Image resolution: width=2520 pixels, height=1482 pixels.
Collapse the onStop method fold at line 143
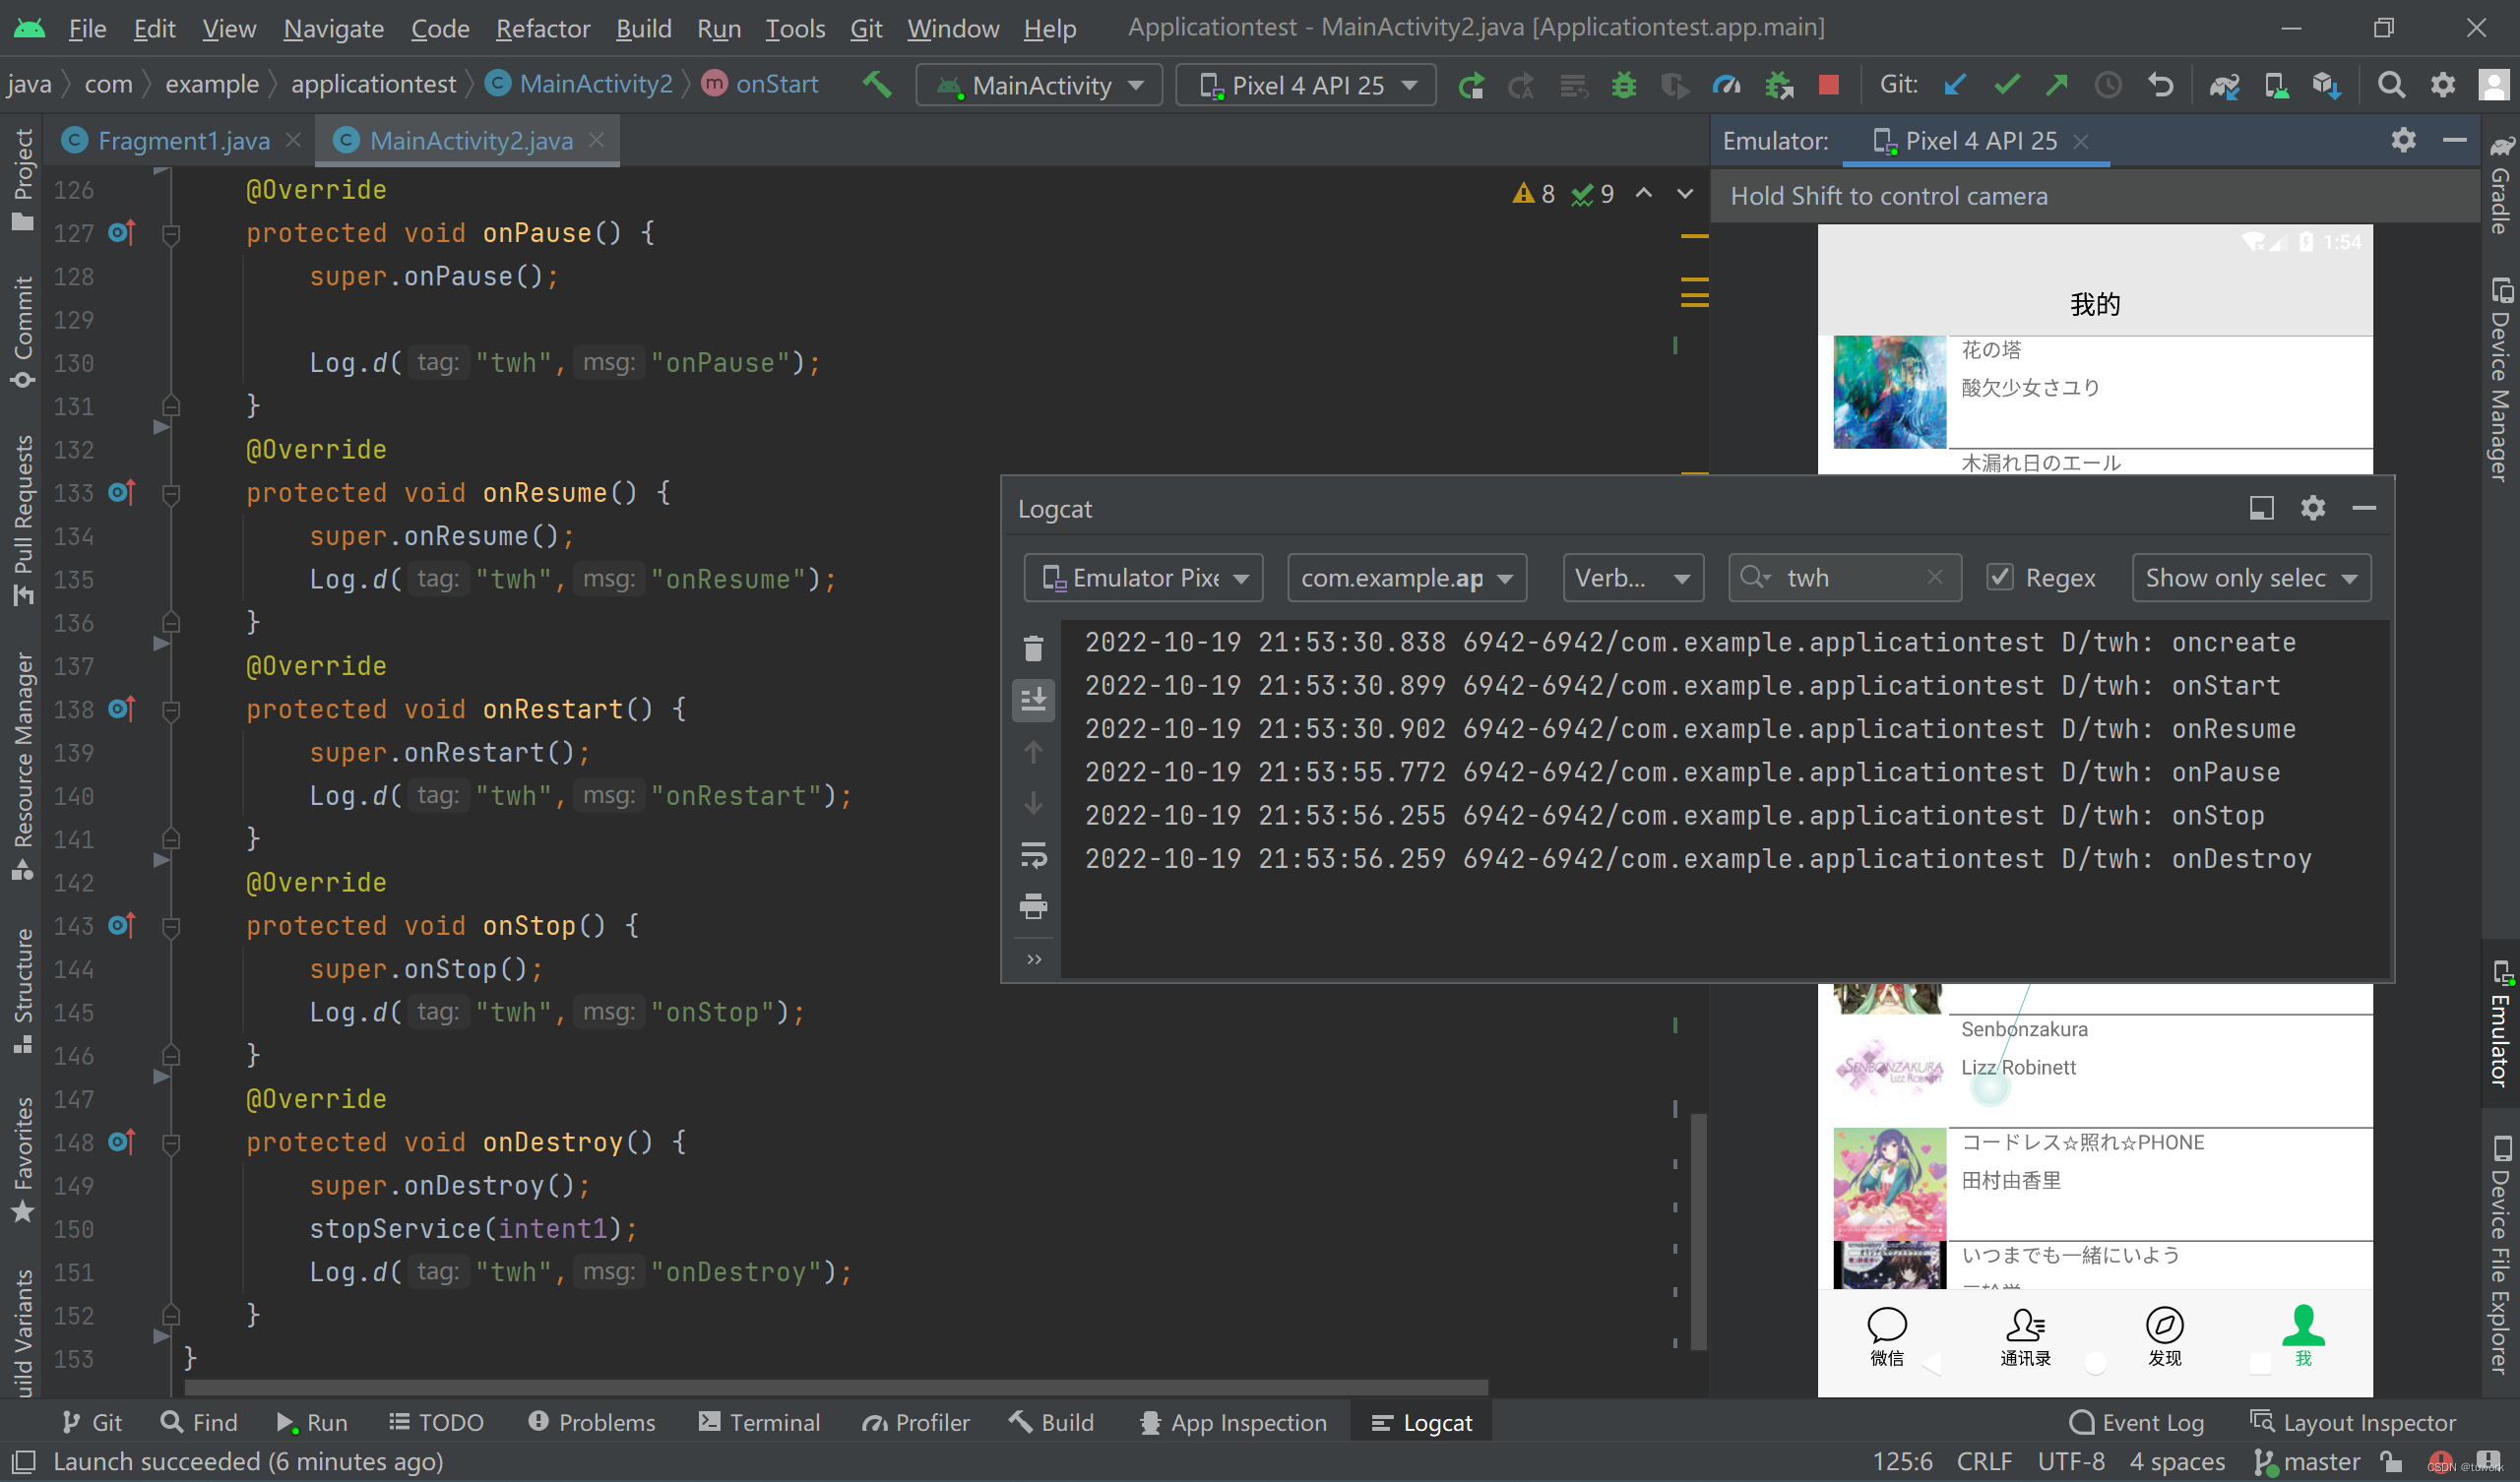[171, 926]
